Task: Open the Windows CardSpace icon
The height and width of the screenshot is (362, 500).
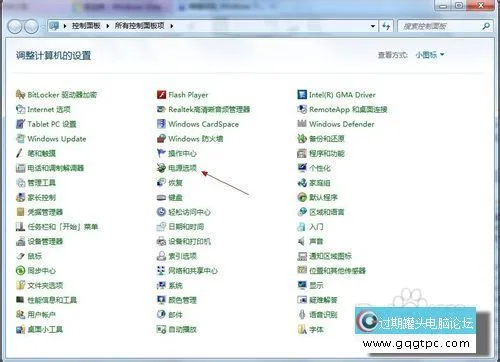Action: tap(161, 124)
